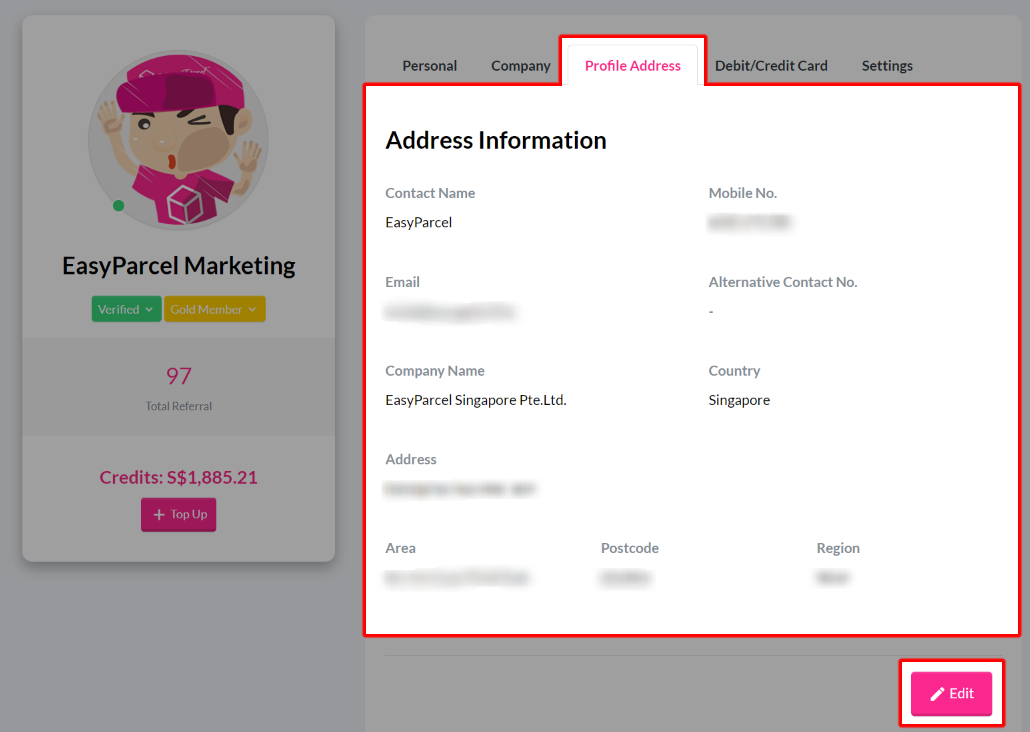The image size is (1030, 732).
Task: Click the blurred Address value
Action: click(460, 489)
